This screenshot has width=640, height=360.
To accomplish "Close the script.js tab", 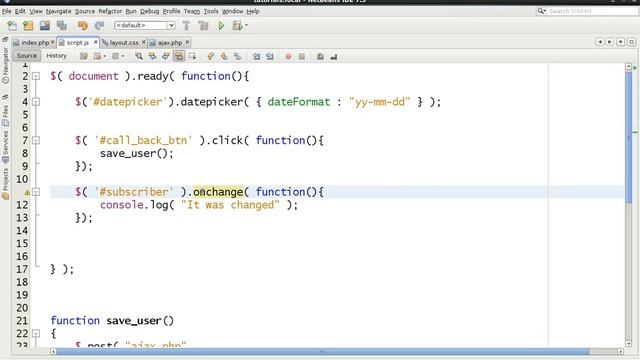I will pyautogui.click(x=96, y=42).
